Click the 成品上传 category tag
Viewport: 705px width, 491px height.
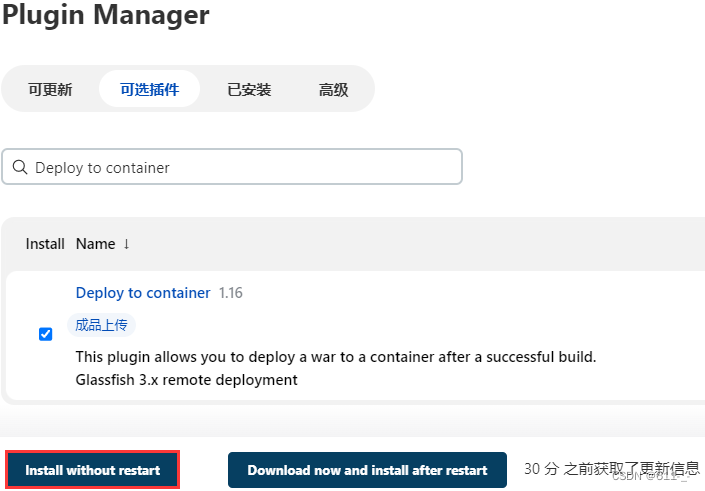coord(101,325)
